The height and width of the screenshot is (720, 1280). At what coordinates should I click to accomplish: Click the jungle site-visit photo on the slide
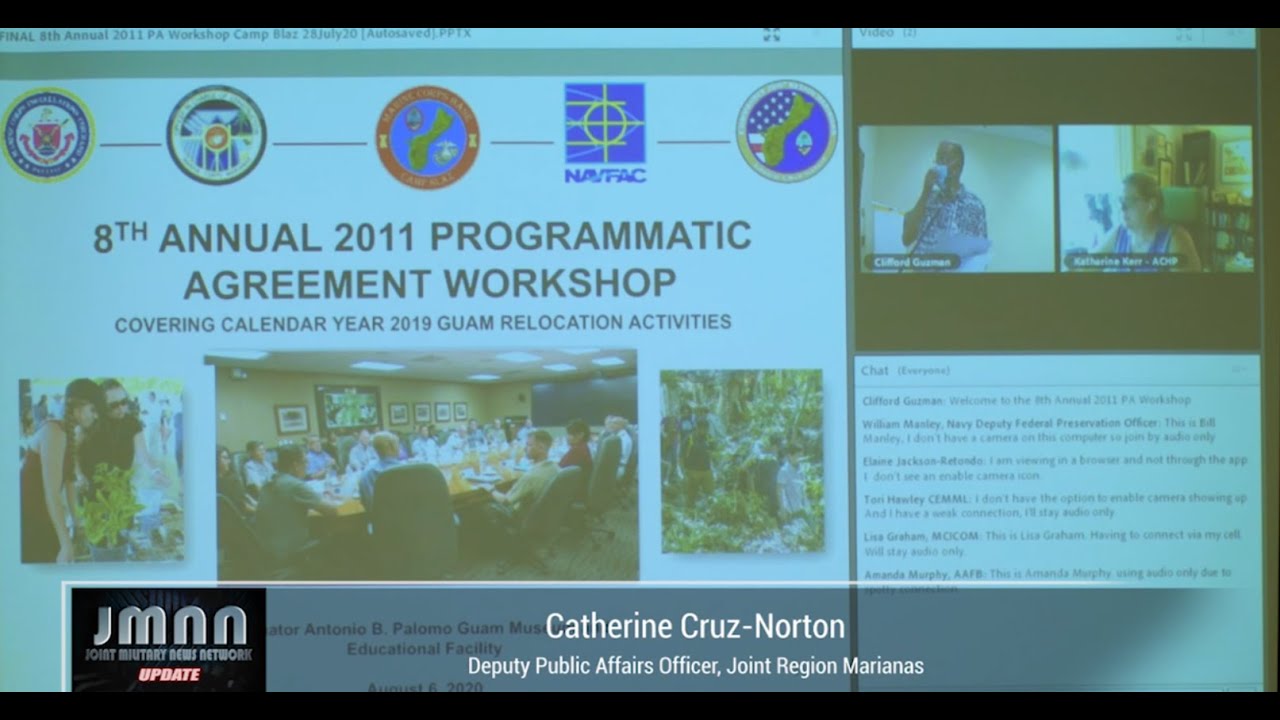[742, 461]
